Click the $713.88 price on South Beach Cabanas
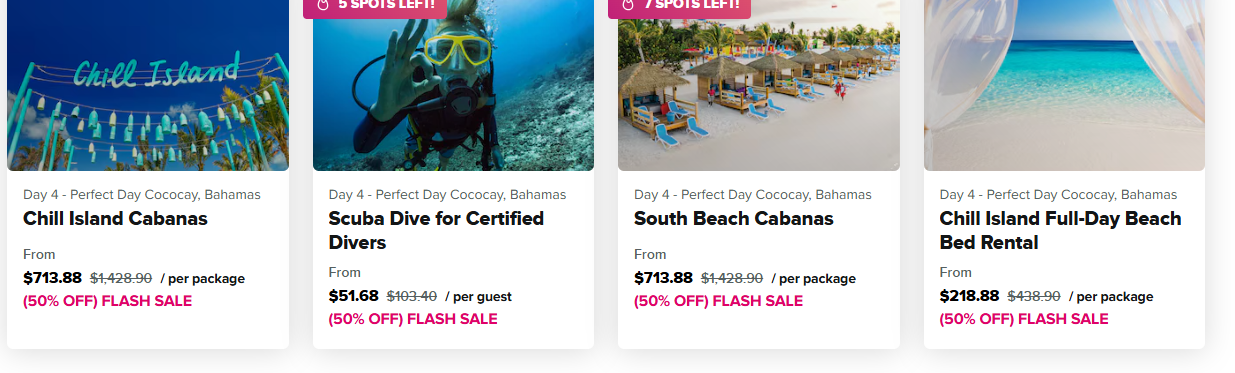Image resolution: width=1235 pixels, height=373 pixels. [663, 278]
